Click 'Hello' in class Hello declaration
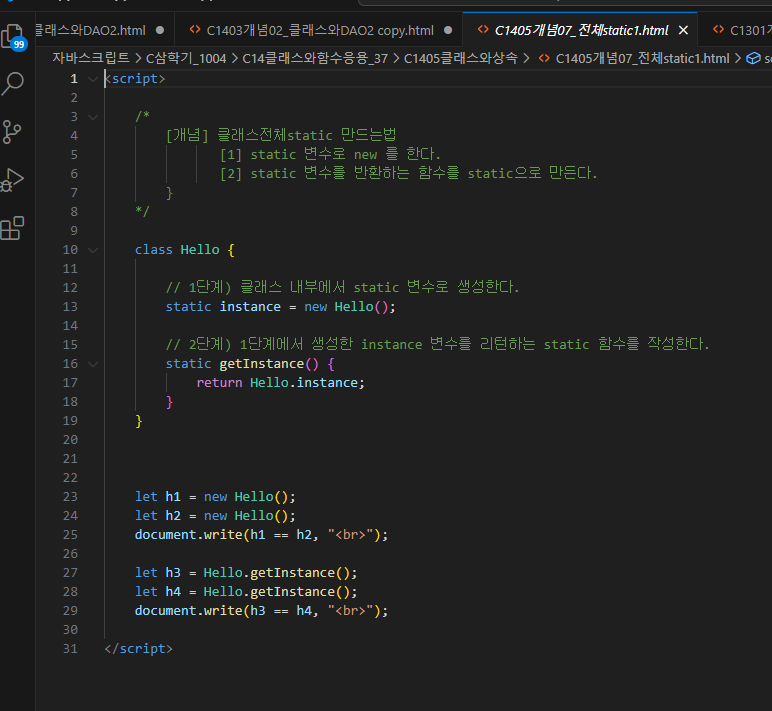 tap(200, 250)
